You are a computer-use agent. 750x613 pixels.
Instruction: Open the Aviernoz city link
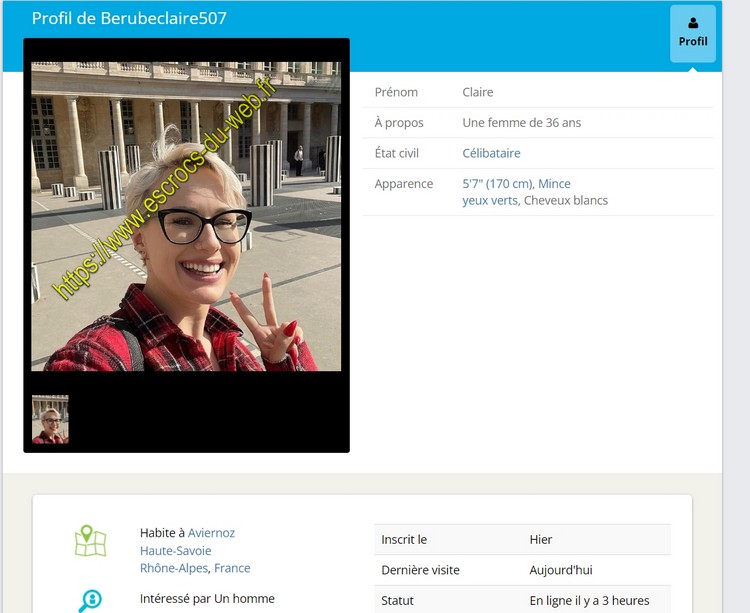tap(211, 533)
